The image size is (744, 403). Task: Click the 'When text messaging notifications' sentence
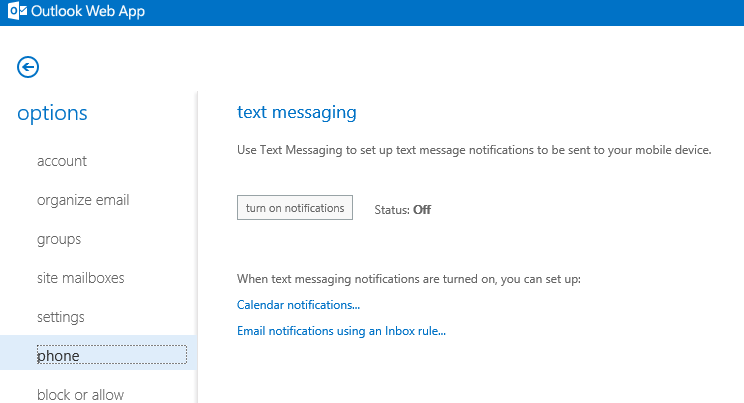pos(409,279)
